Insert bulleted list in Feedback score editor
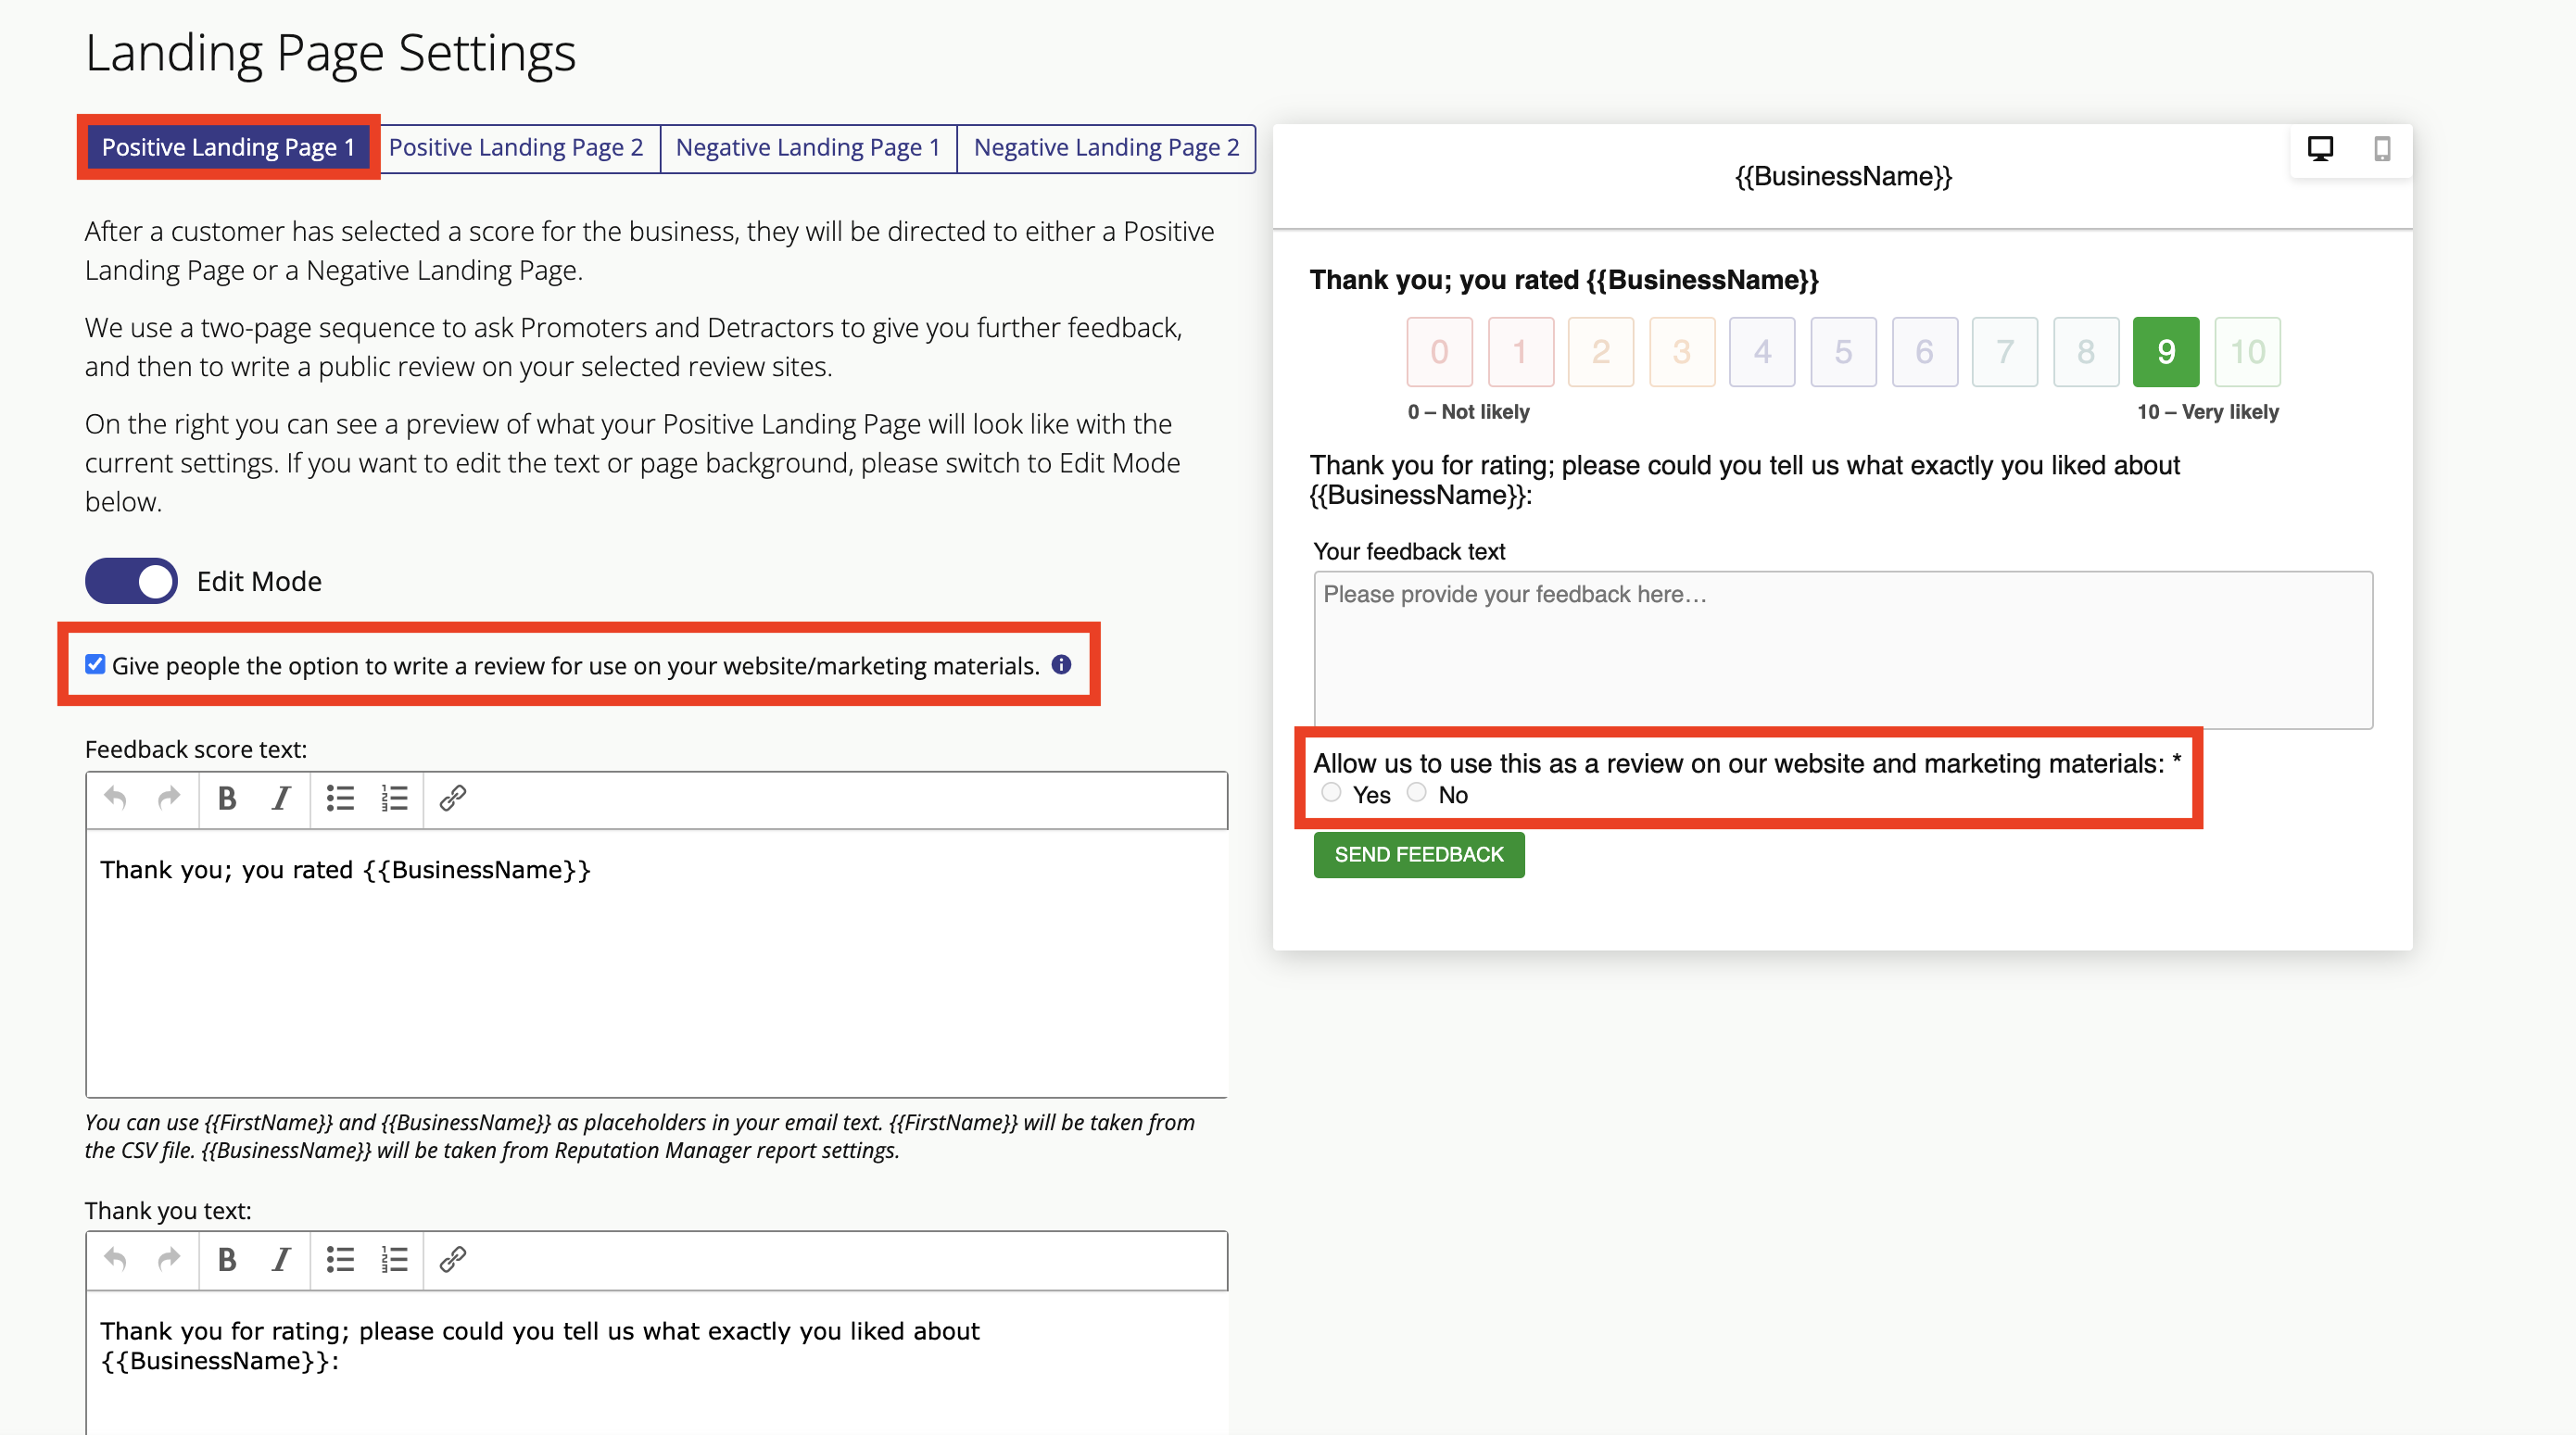The image size is (2576, 1435). pos(340,798)
